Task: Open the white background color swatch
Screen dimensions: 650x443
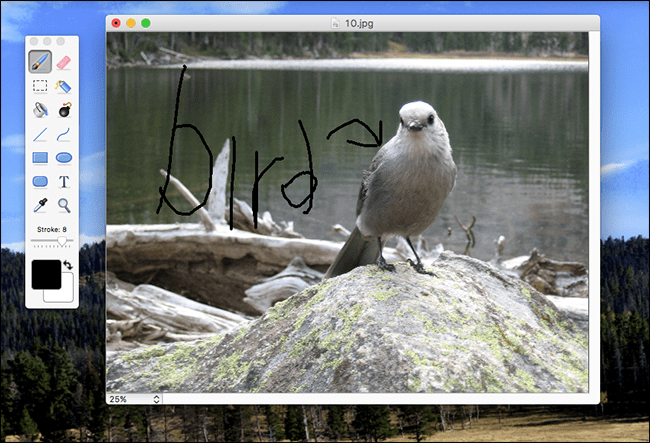Action: 62,292
